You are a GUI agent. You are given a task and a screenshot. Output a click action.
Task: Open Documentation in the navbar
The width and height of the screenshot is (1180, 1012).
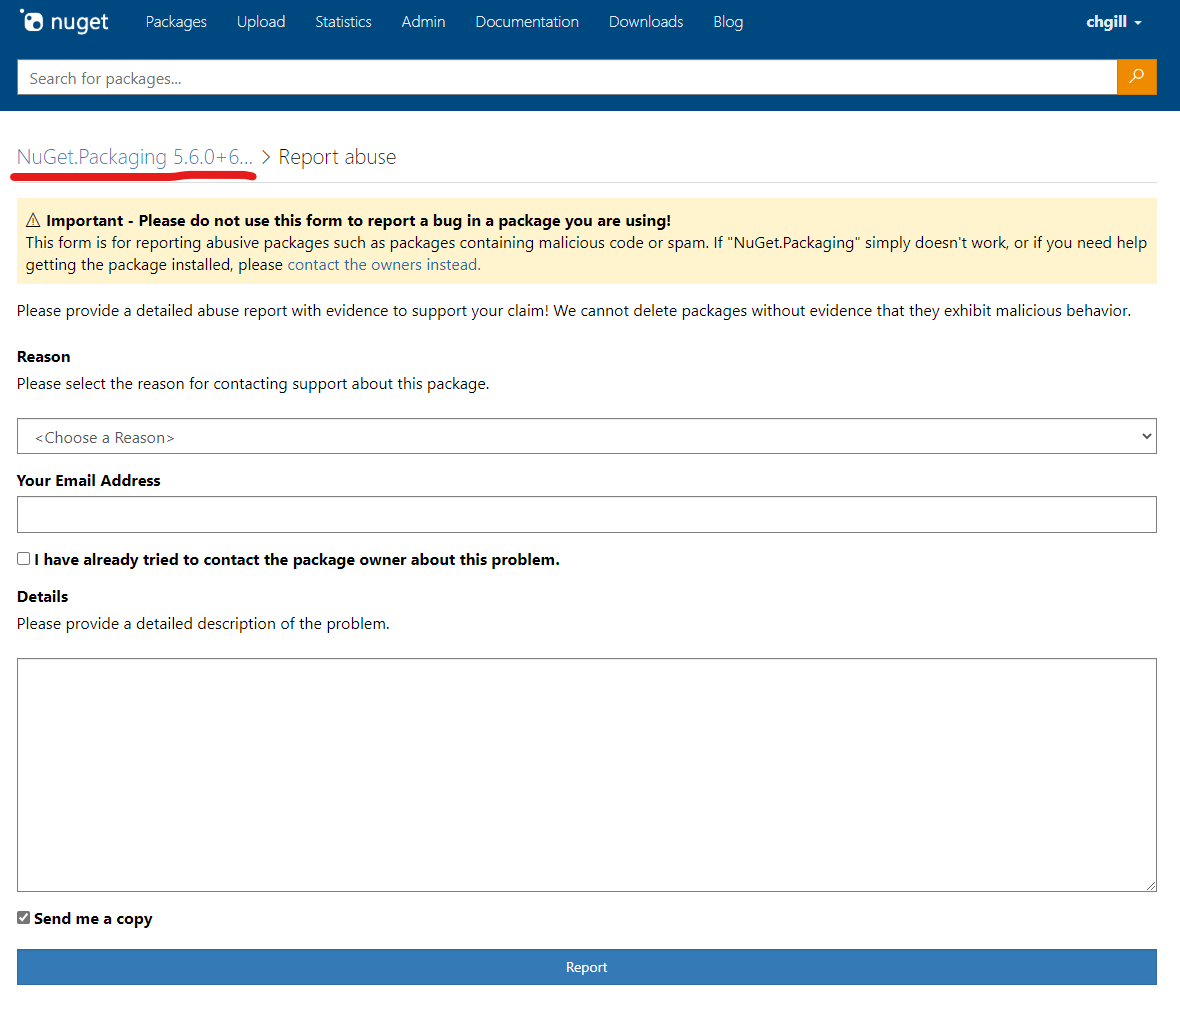[527, 22]
